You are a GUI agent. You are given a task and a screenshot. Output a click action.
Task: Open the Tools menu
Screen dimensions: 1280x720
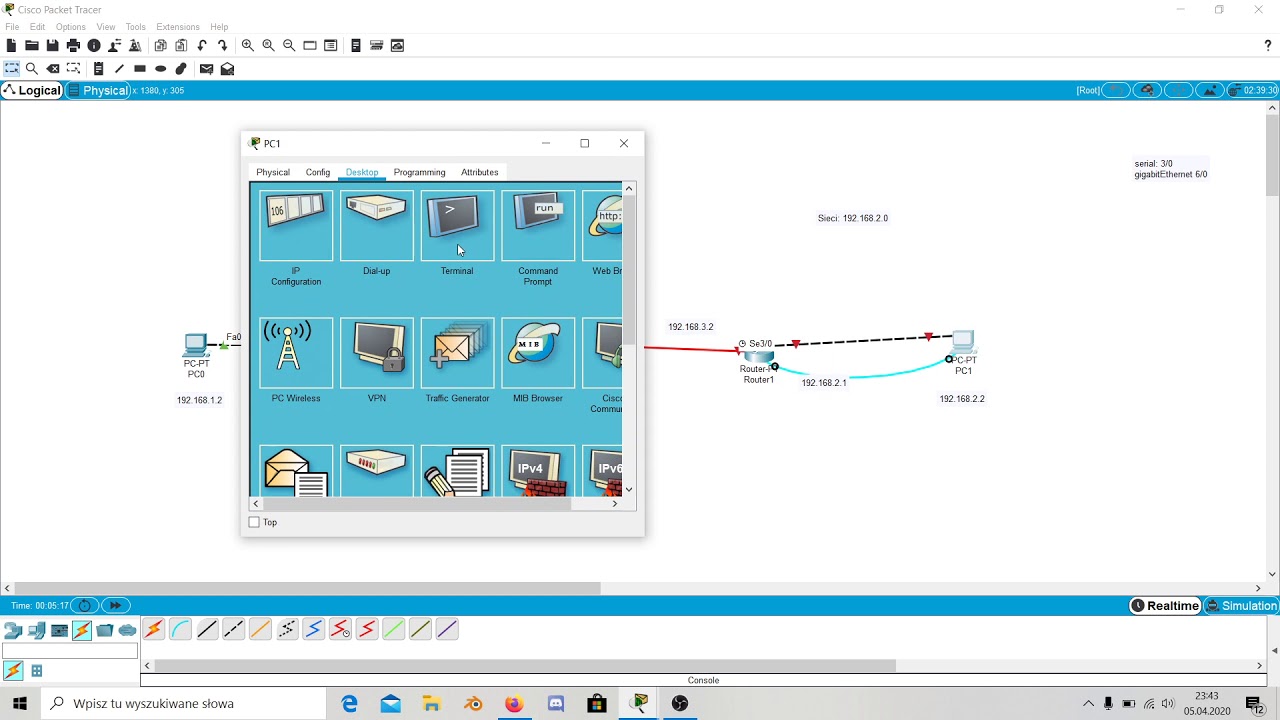(x=135, y=27)
